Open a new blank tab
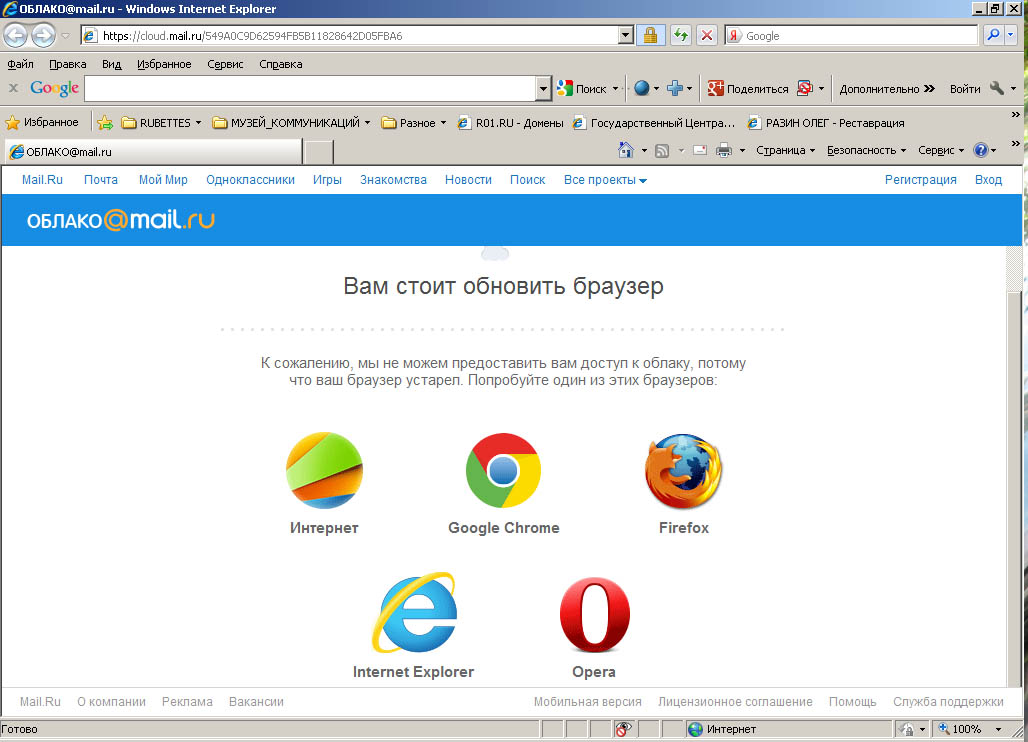The height and width of the screenshot is (742, 1028). tap(319, 151)
